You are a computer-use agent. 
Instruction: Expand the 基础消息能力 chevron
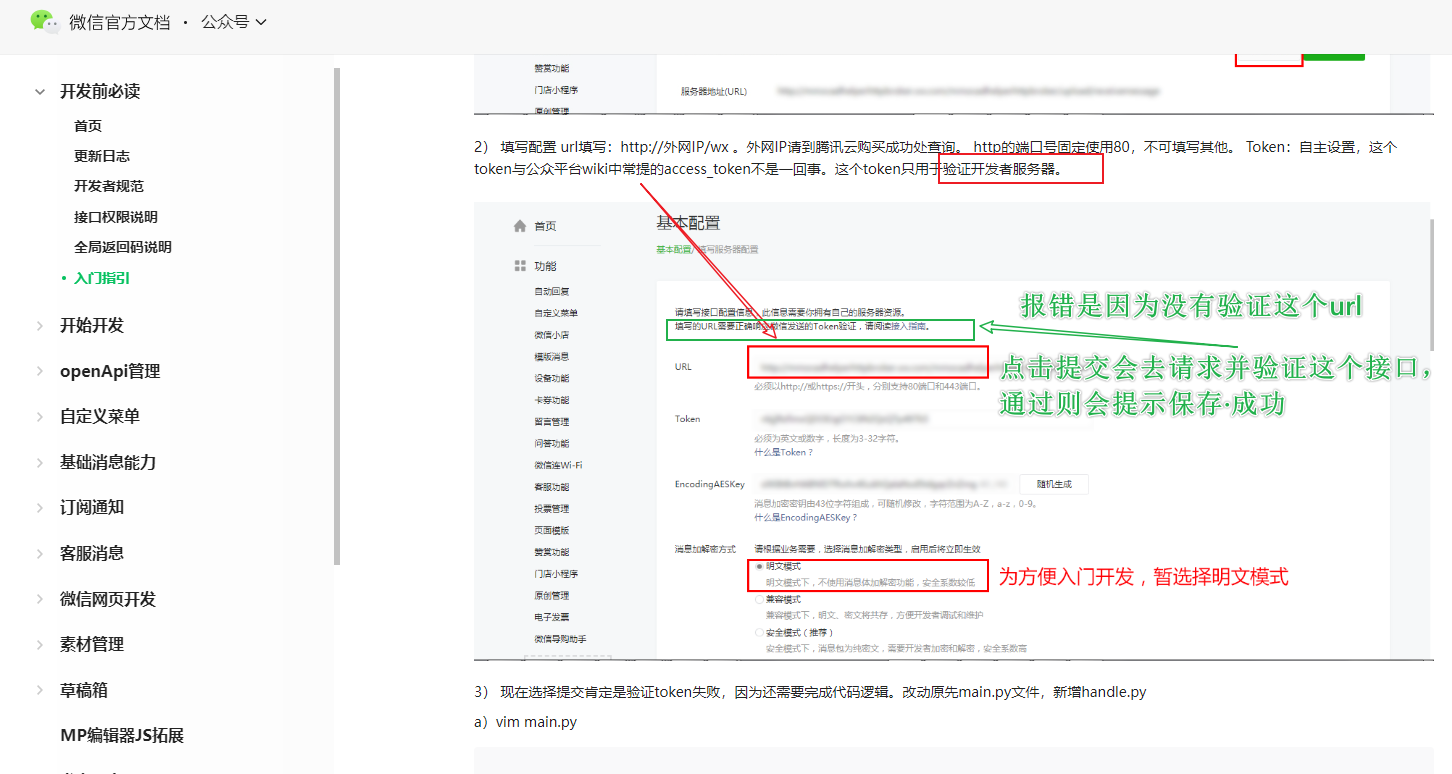click(40, 462)
